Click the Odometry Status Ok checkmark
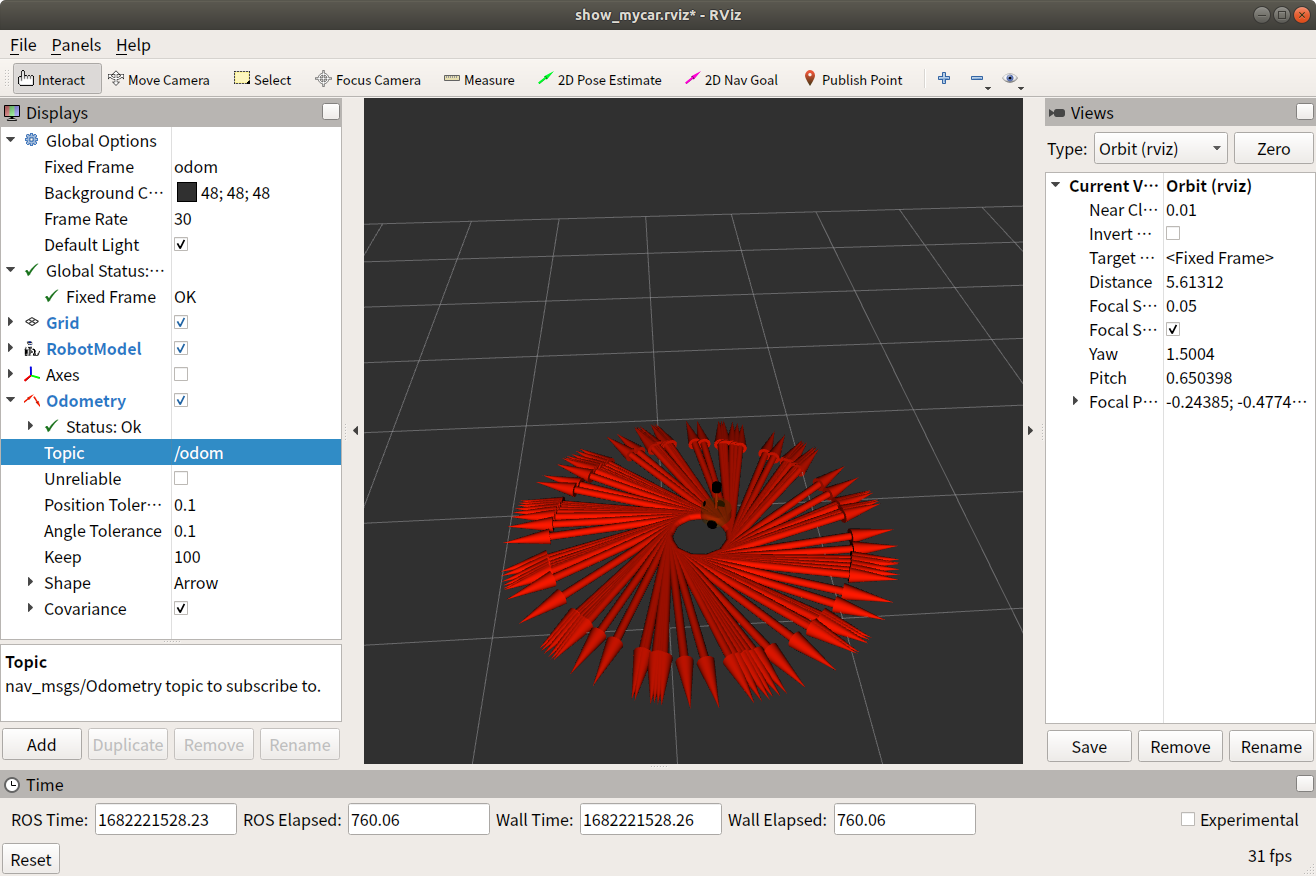Screen dimensions: 1316x876 click(x=52, y=427)
